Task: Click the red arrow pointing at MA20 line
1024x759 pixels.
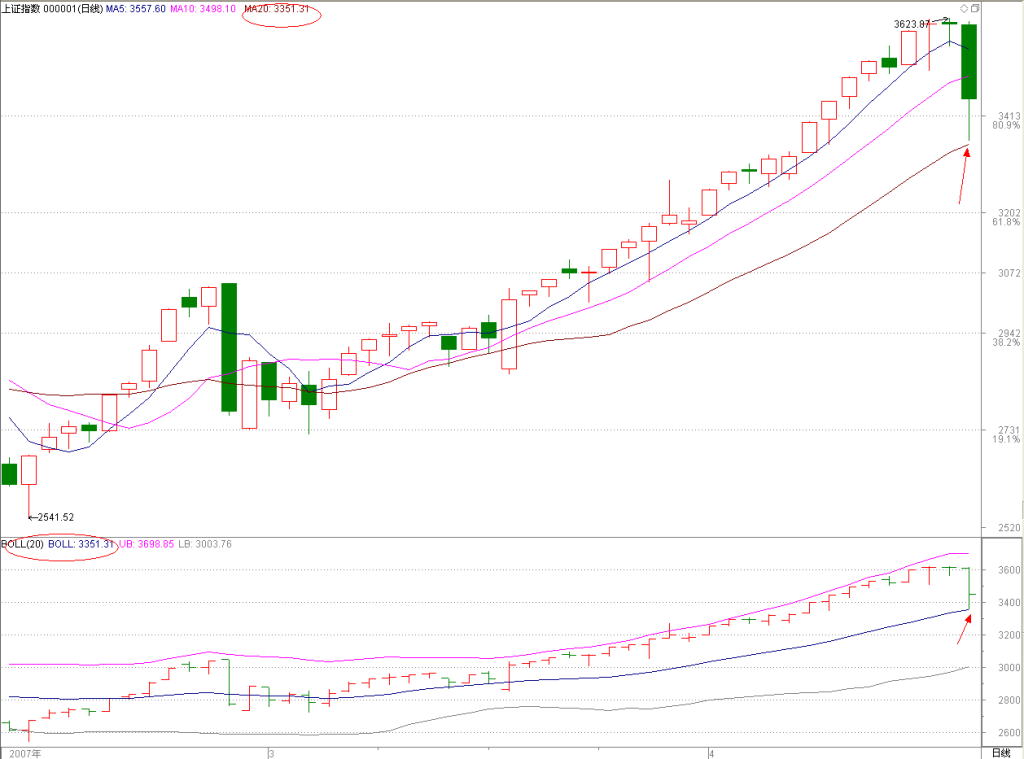Action: click(x=963, y=176)
